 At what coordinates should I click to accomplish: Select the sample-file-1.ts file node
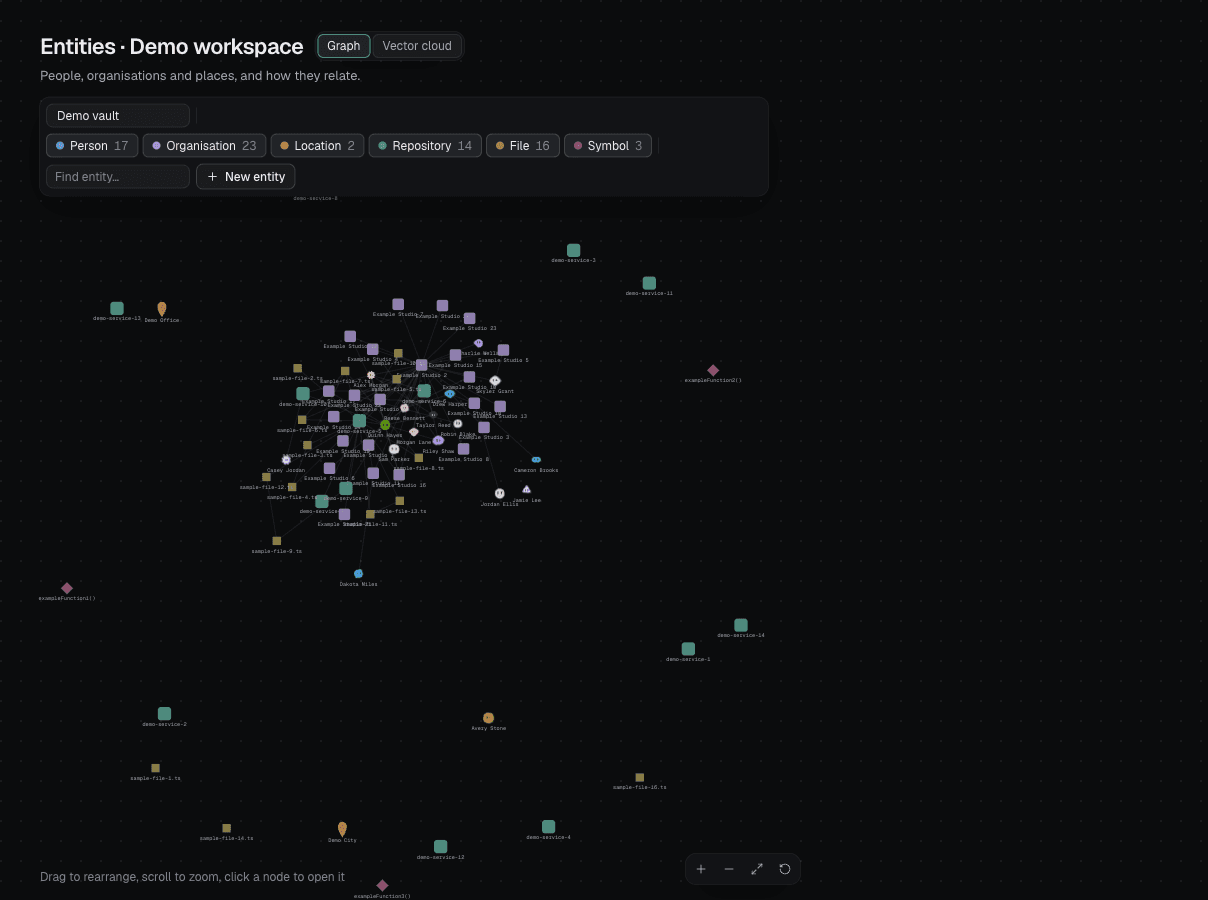coord(155,768)
